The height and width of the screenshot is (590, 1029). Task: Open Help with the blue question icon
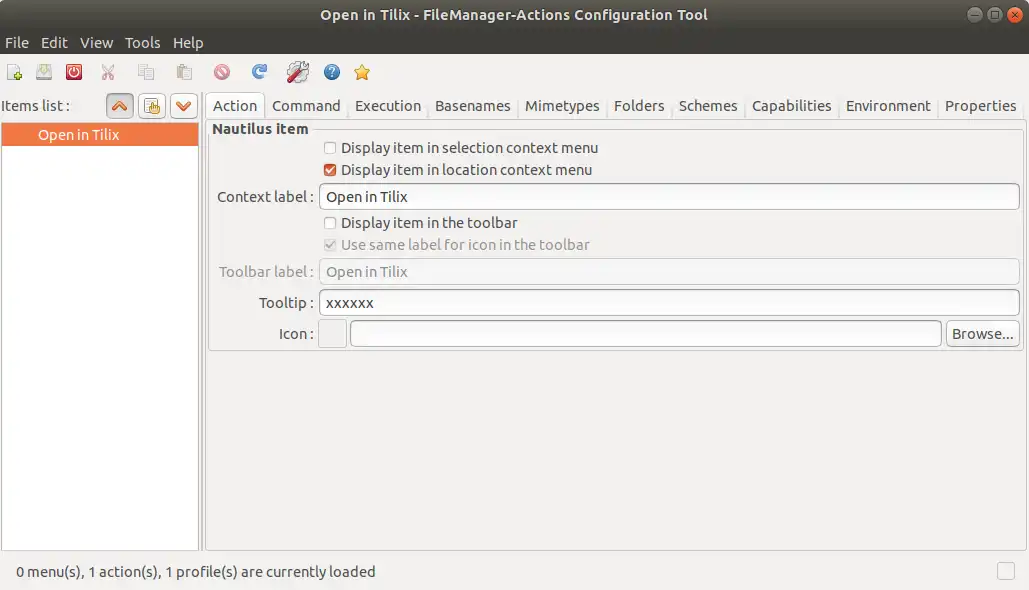[332, 72]
